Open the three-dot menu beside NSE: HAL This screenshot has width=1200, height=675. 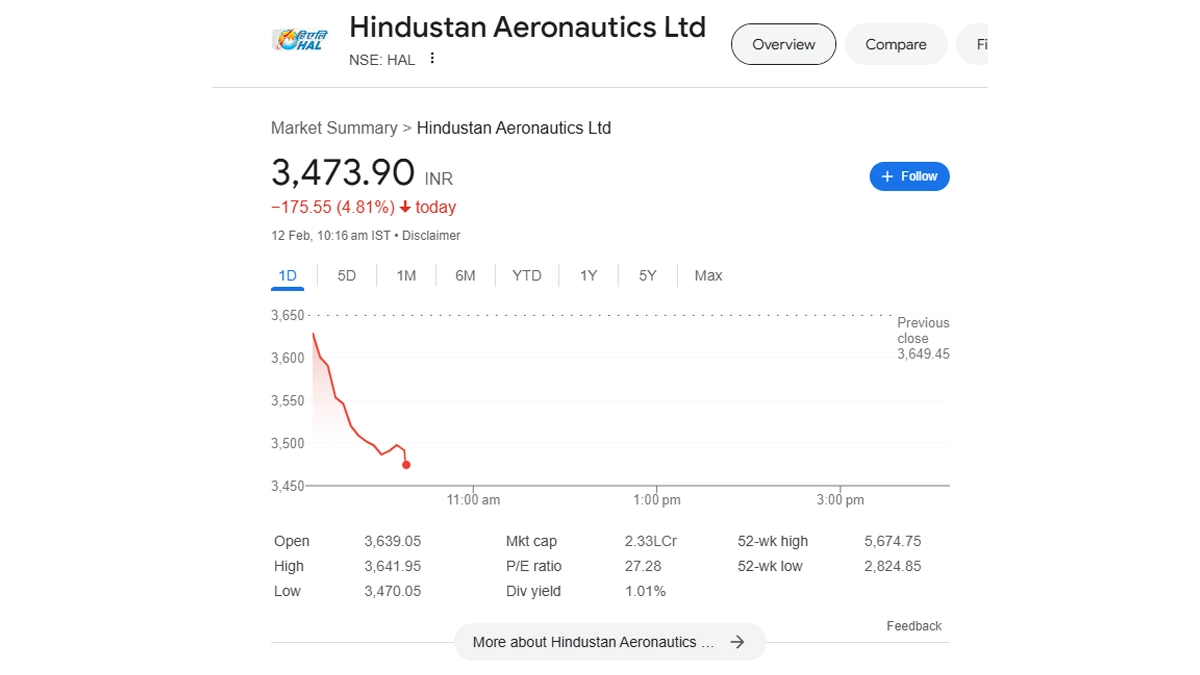[x=432, y=59]
